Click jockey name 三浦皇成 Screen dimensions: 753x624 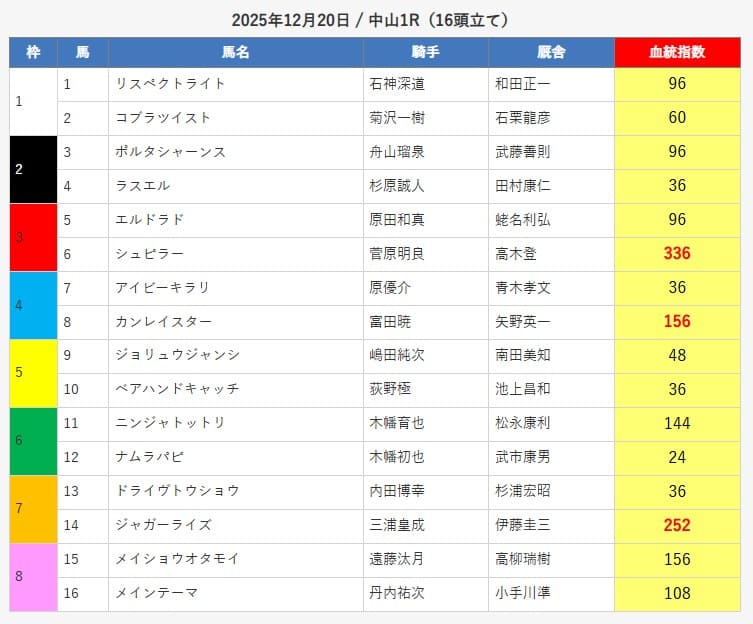397,526
